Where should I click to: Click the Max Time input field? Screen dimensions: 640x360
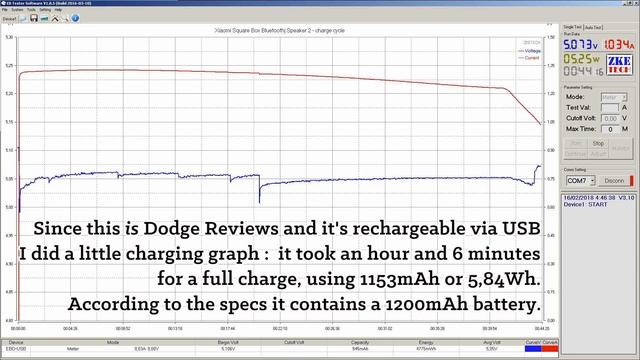tap(610, 129)
